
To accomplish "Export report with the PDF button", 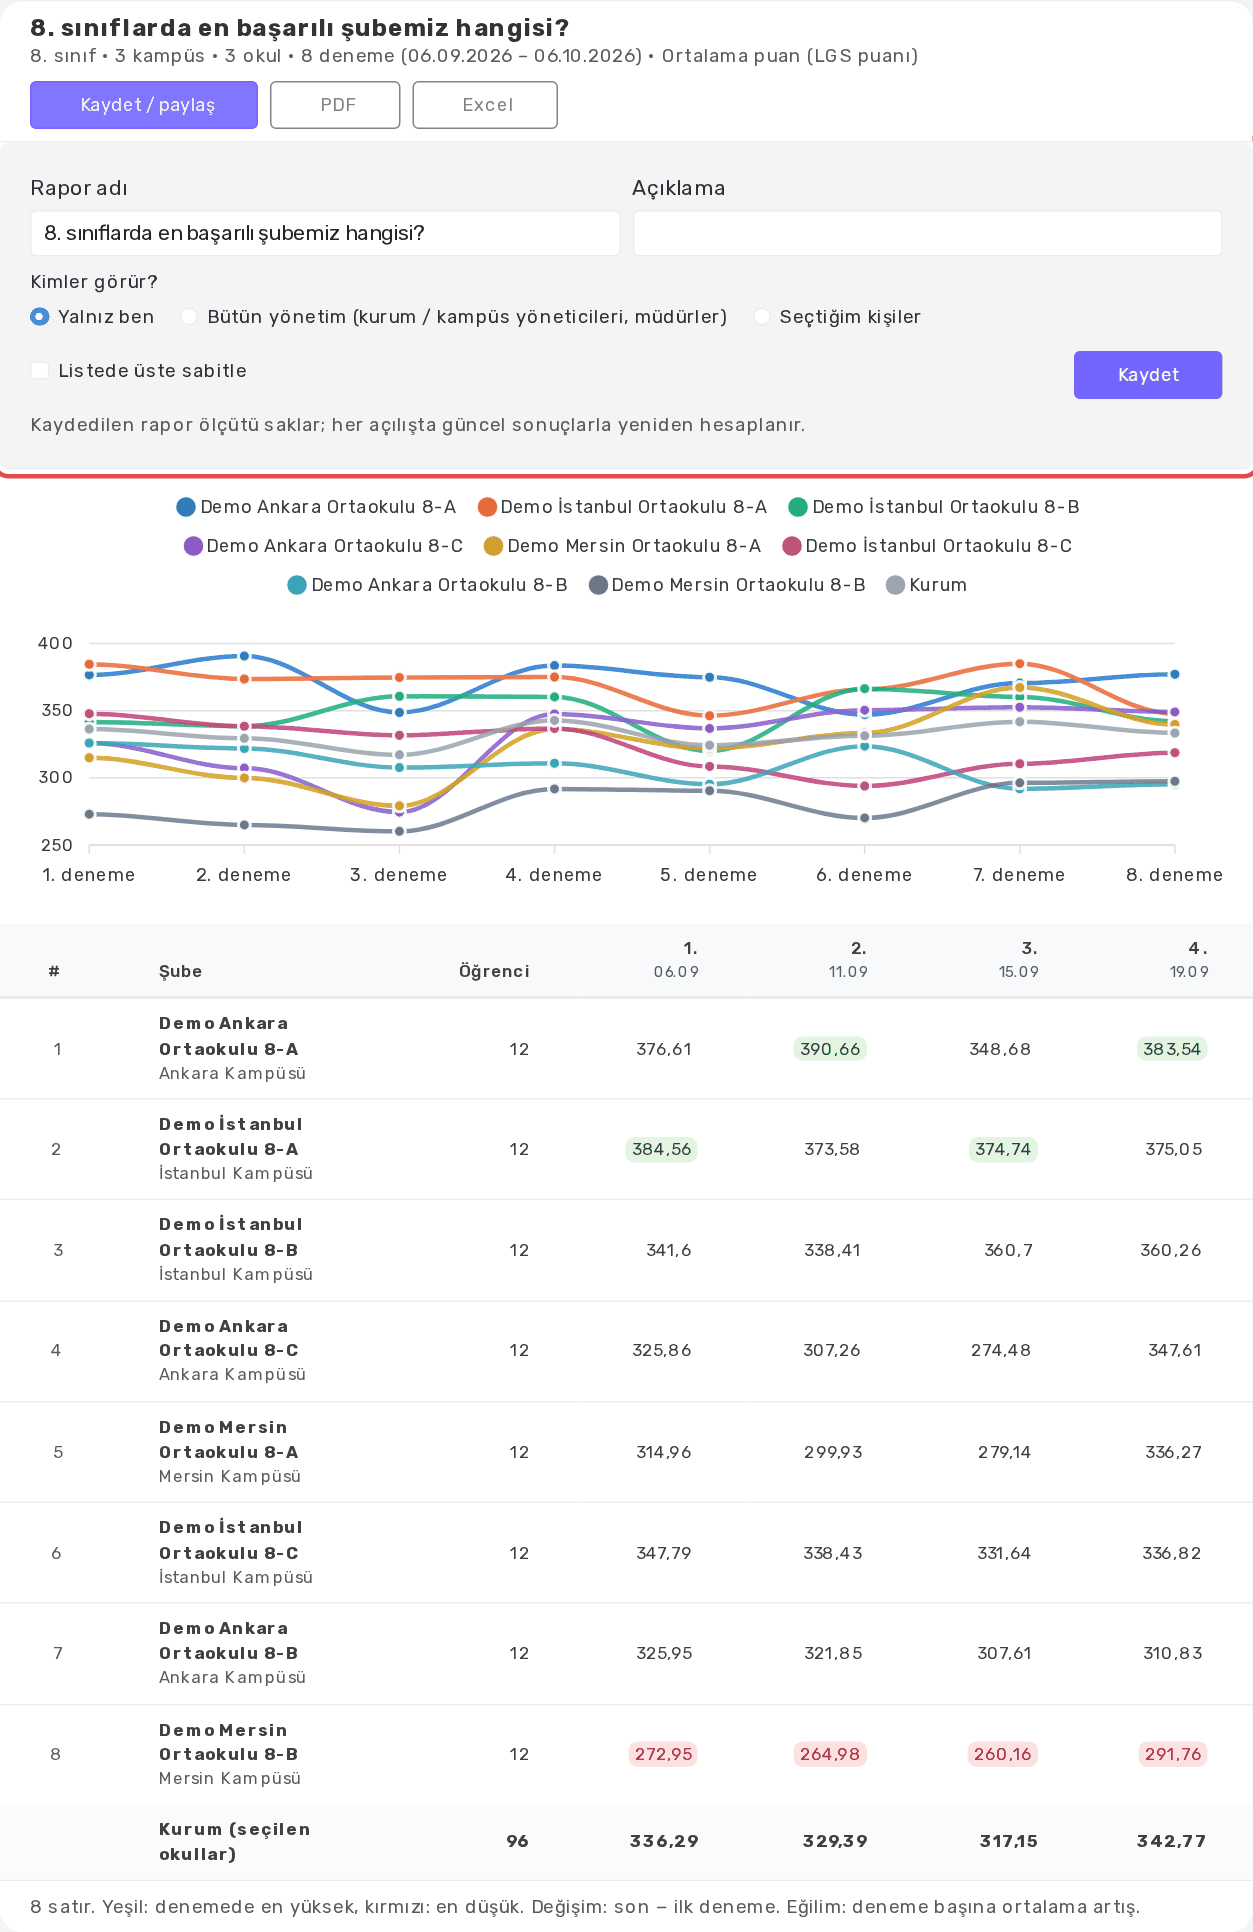I will [335, 105].
